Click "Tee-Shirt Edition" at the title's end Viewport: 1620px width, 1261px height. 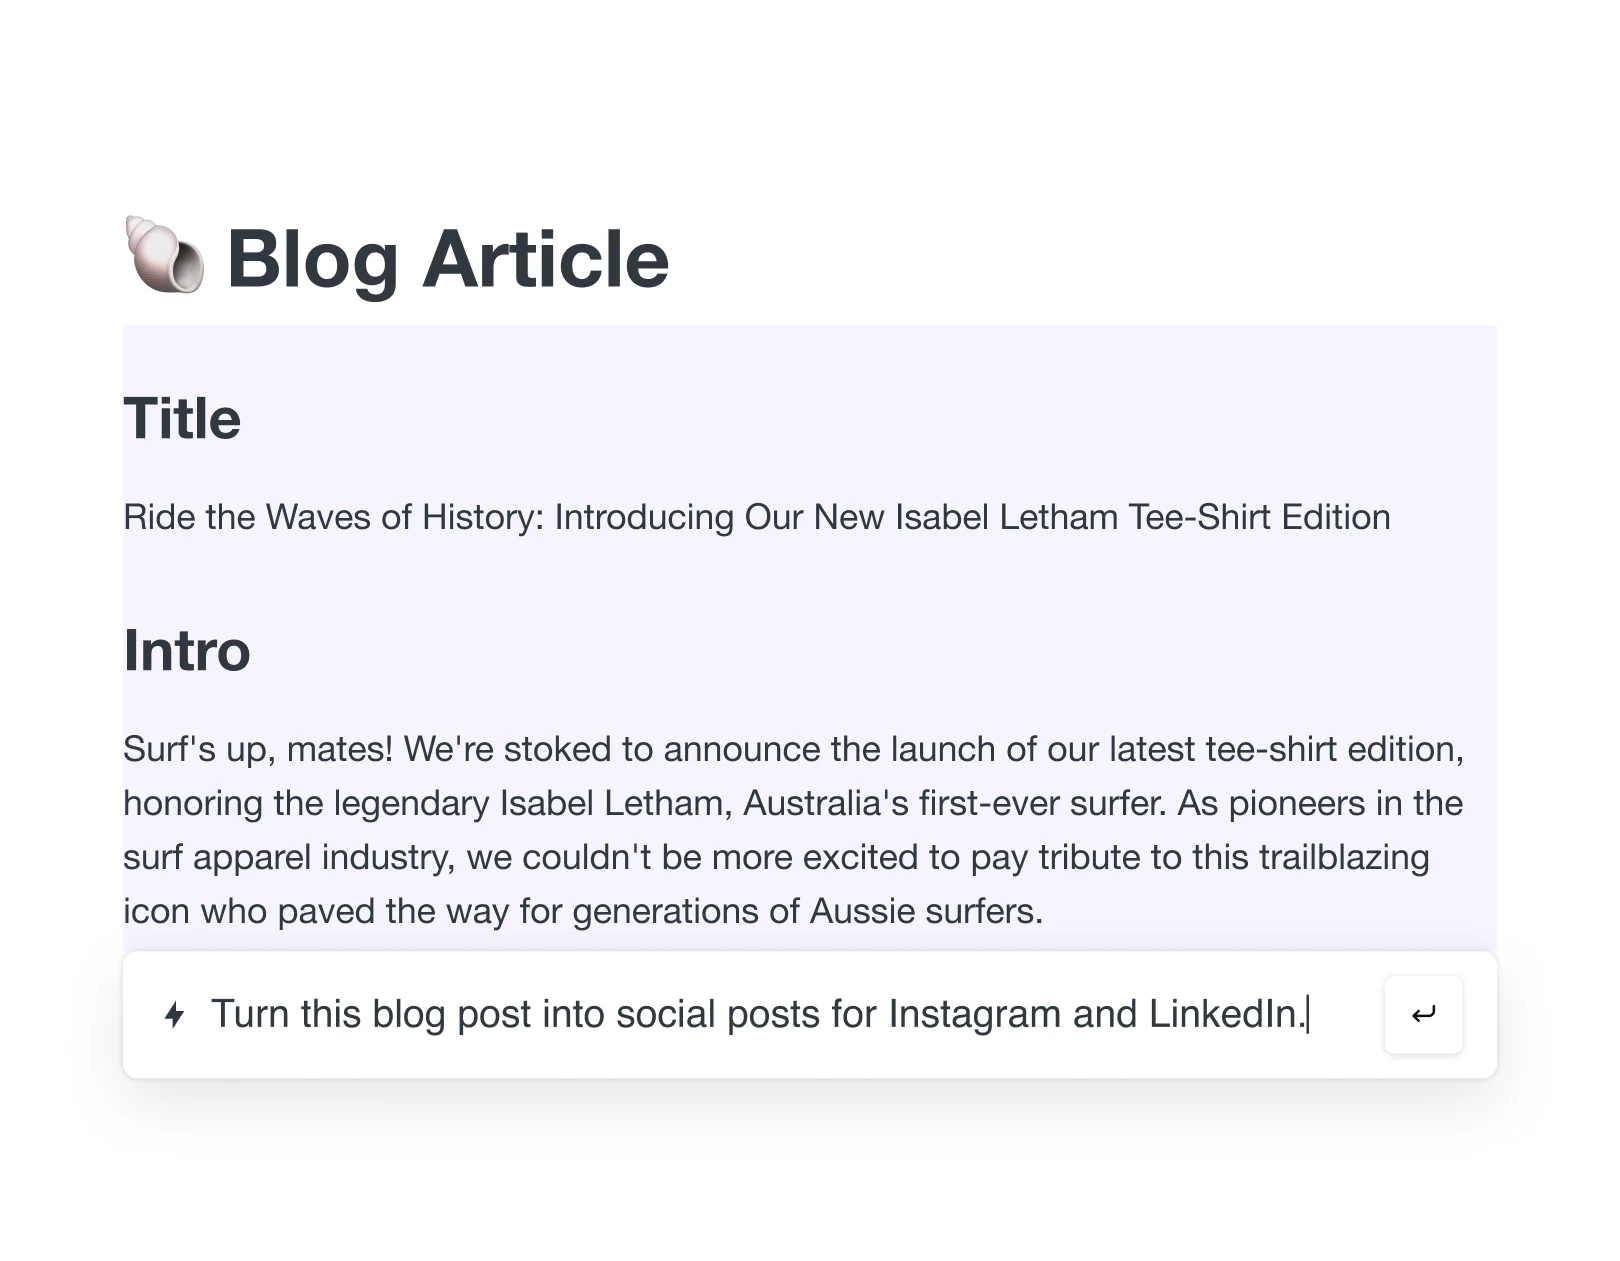tap(1259, 517)
